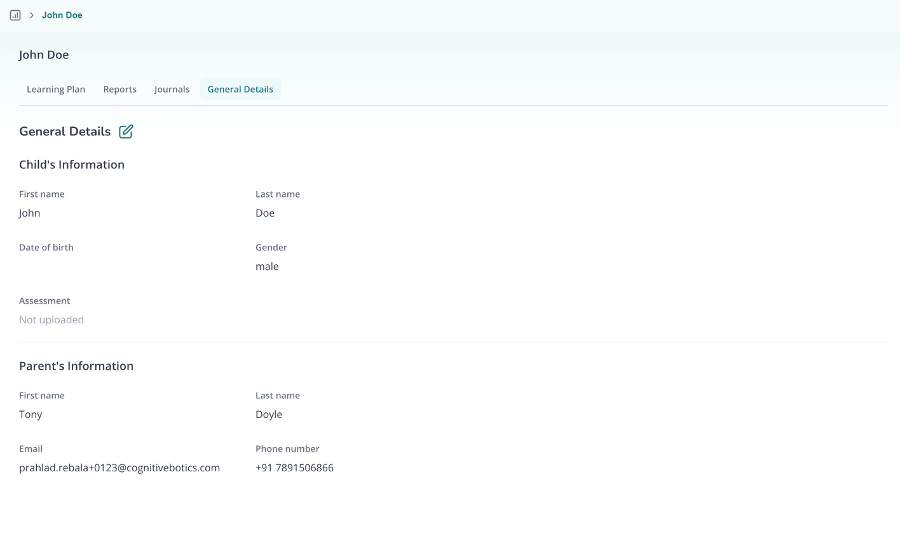Click the Email label
This screenshot has height=552, width=900.
pyautogui.click(x=31, y=449)
